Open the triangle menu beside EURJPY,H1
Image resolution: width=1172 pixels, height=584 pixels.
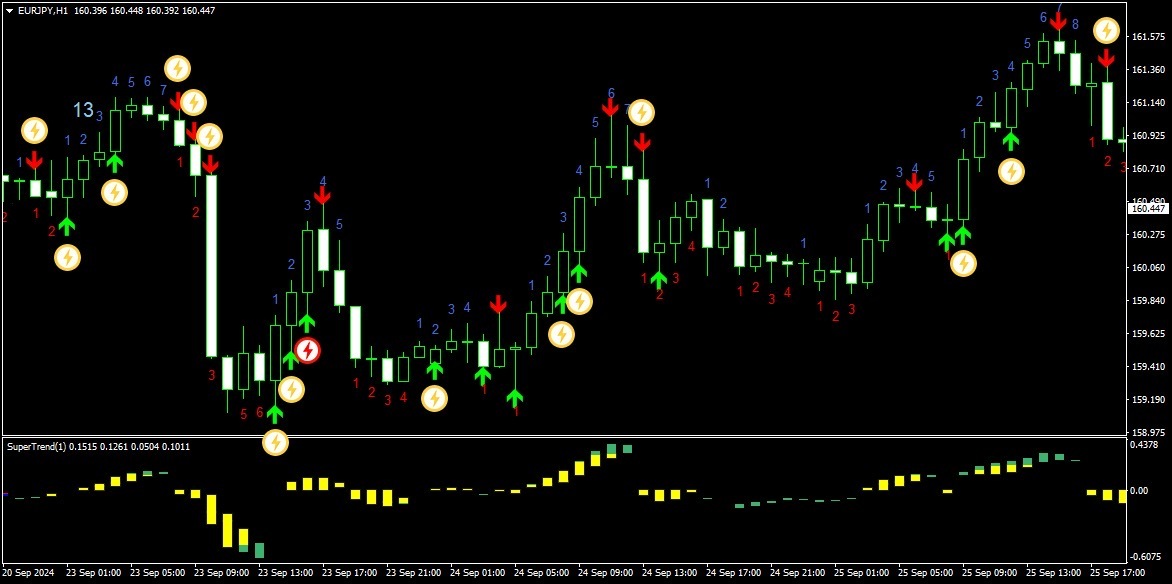click(10, 11)
